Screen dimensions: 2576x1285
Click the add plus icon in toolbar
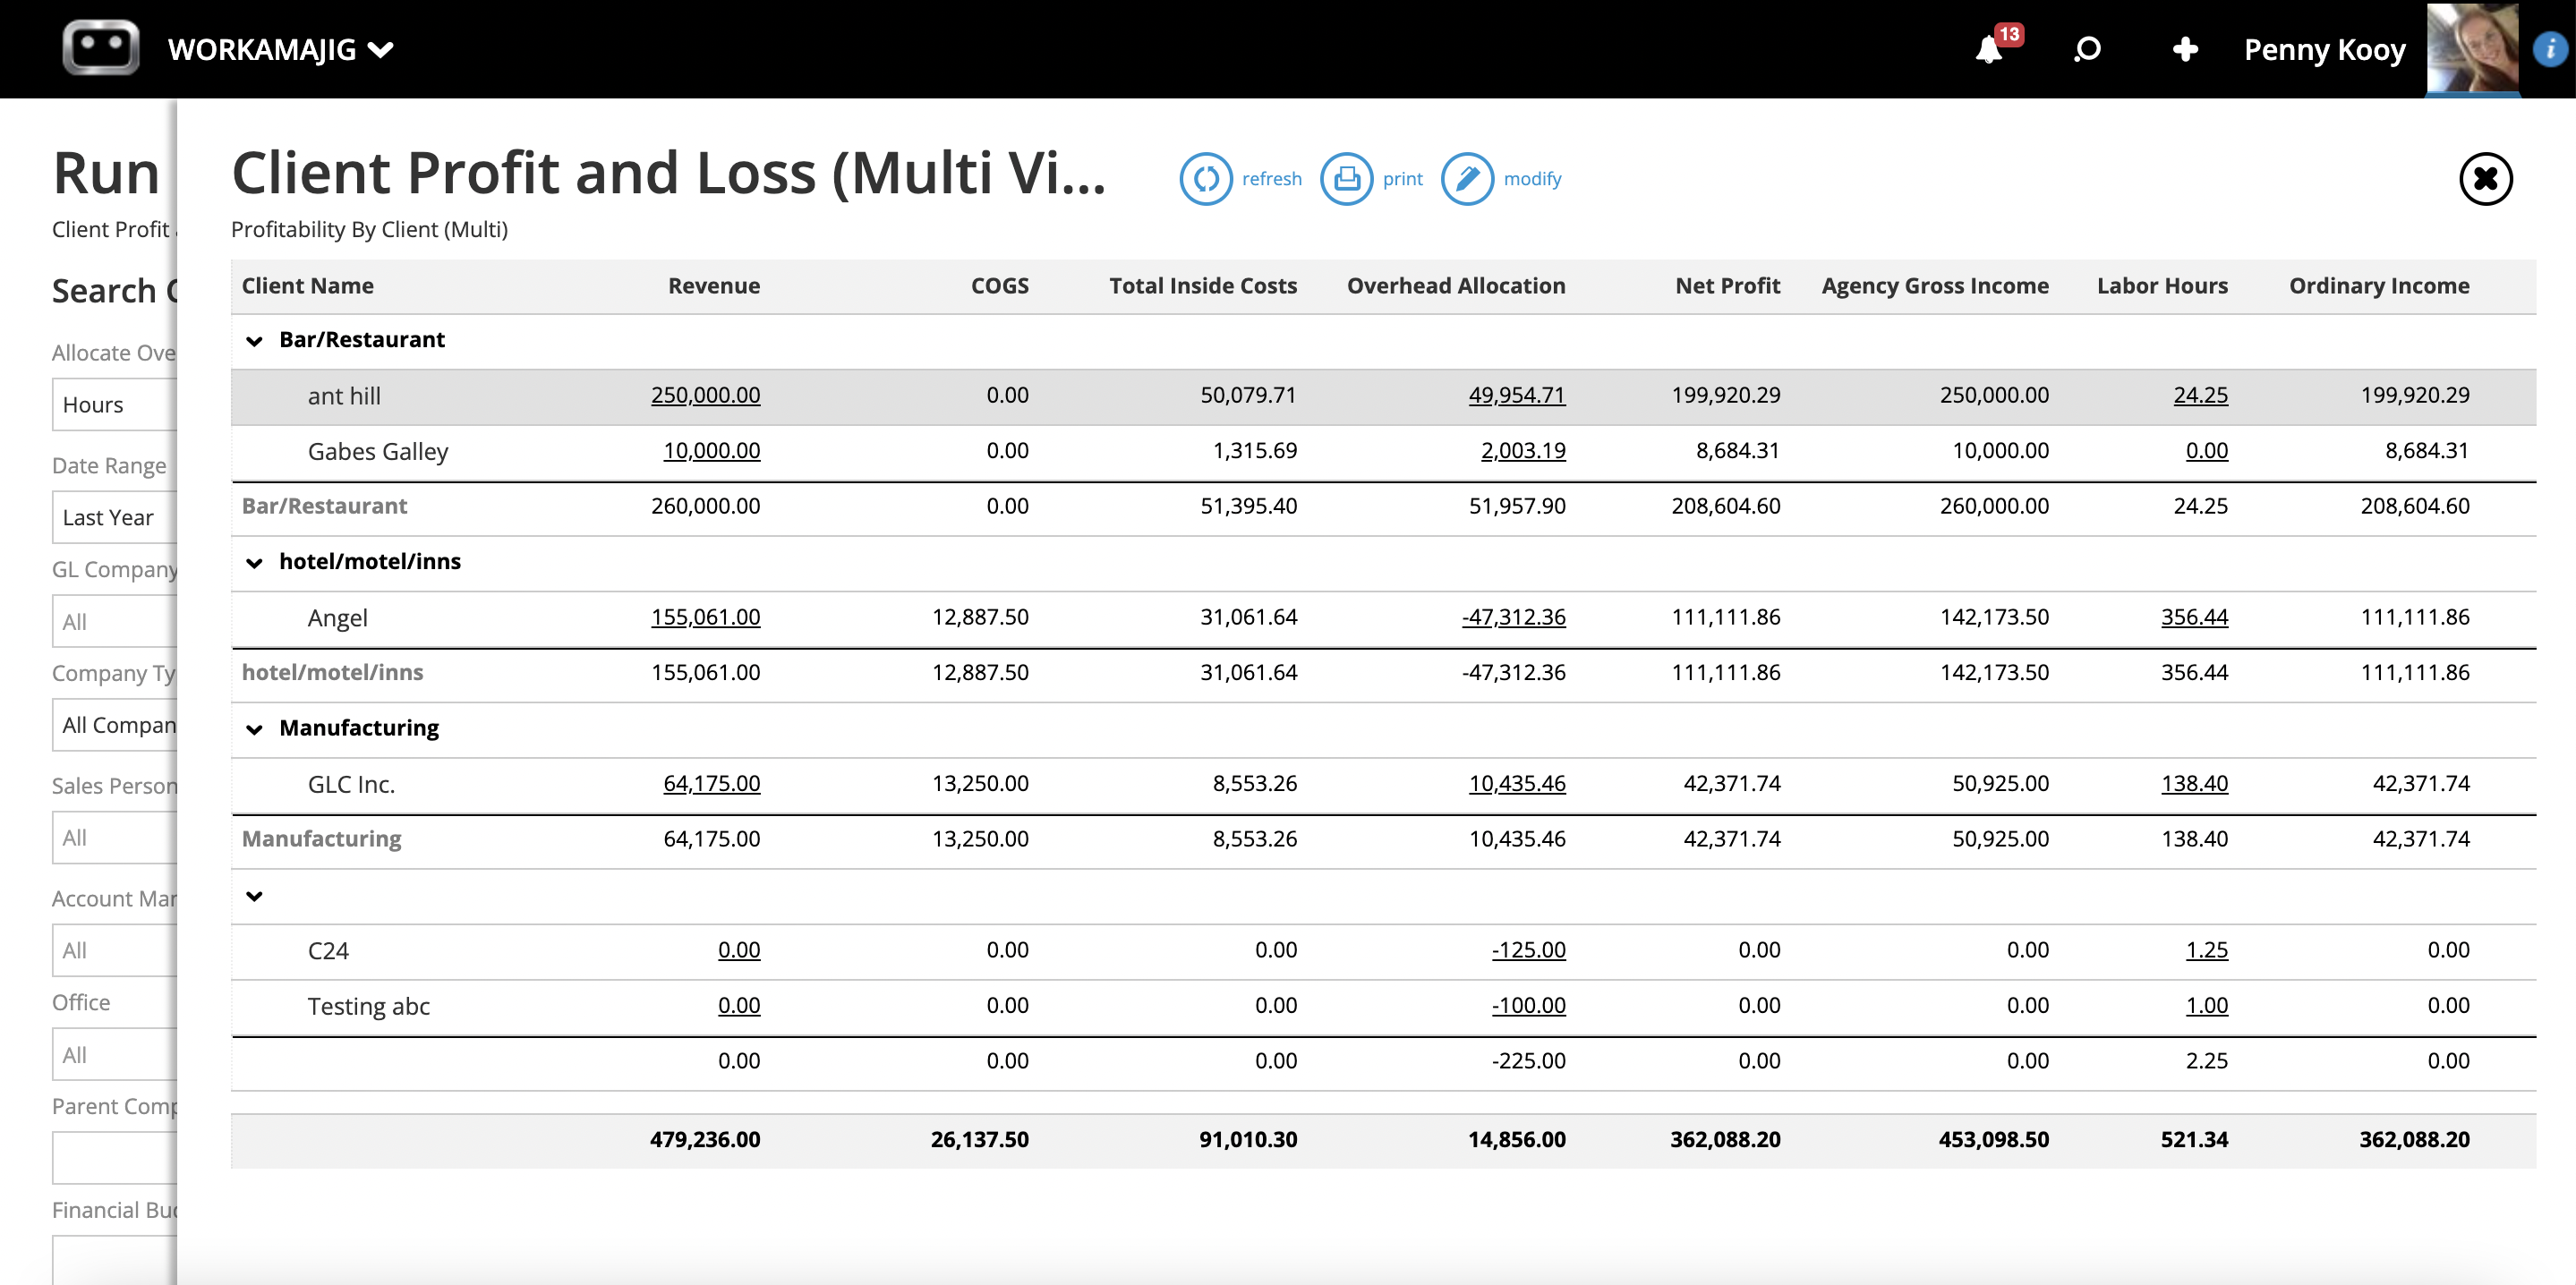(x=2187, y=49)
